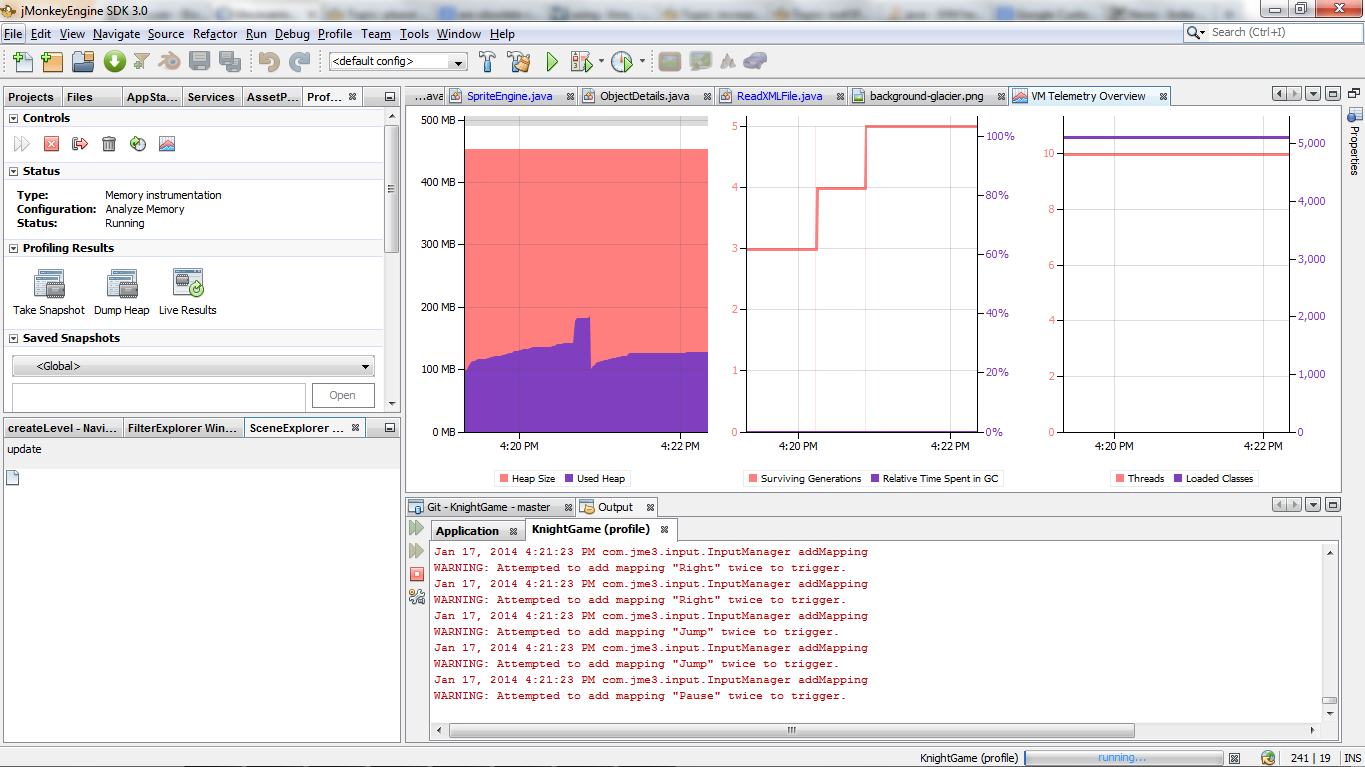The height and width of the screenshot is (767, 1365).
Task: Click the greyed-out Open button in Saved Snapshots
Action: 343,395
